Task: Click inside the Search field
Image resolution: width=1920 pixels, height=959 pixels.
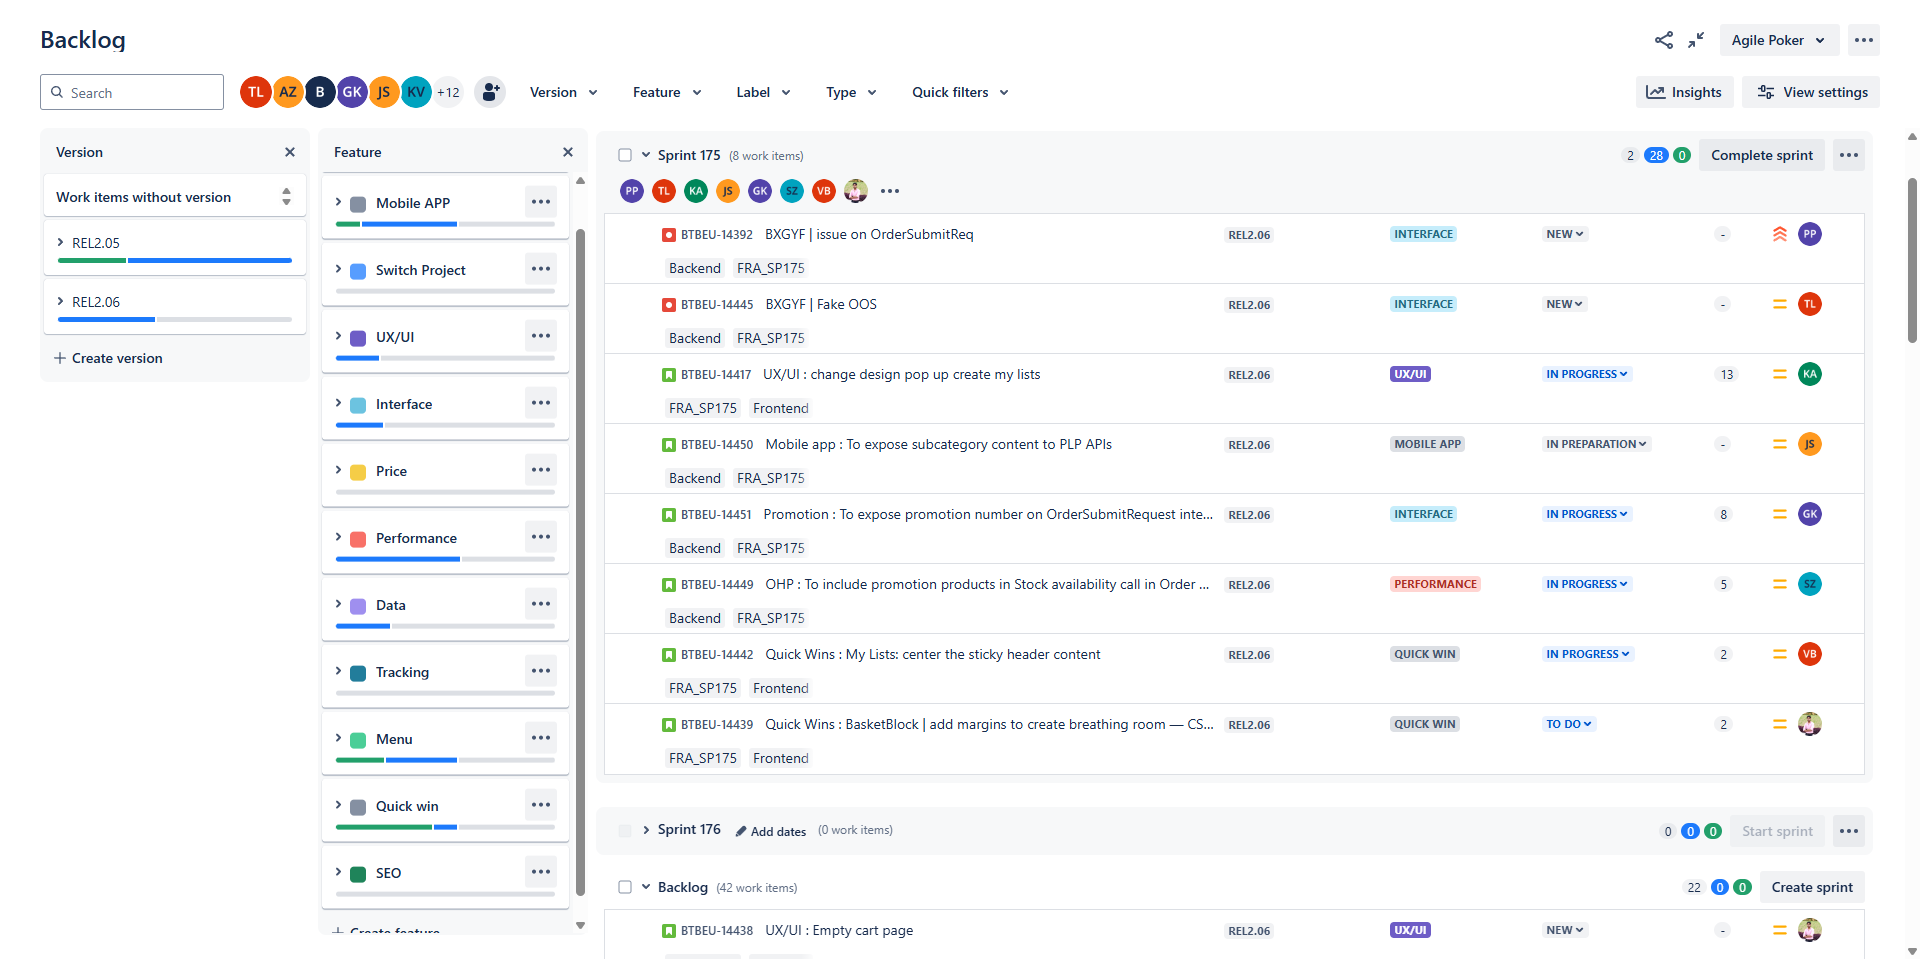Action: 131,92
